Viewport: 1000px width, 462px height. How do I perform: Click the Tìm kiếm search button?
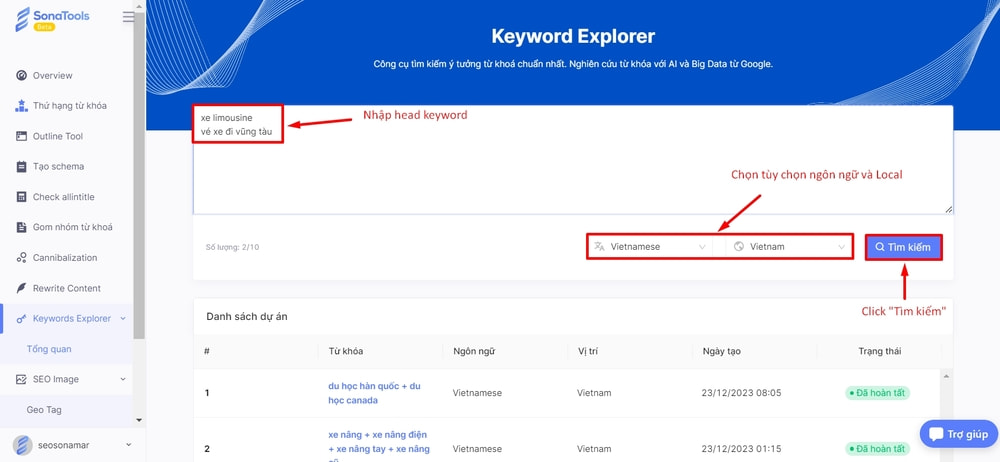pyautogui.click(x=903, y=247)
